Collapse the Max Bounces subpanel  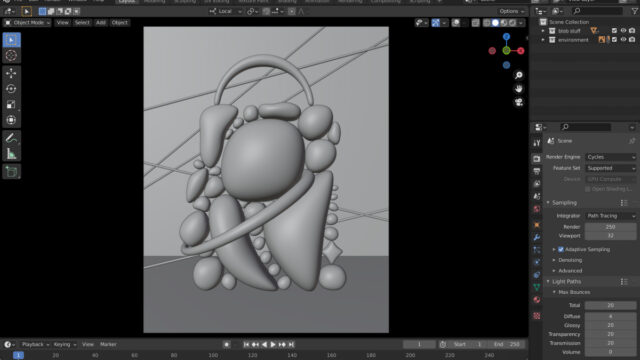pos(554,292)
